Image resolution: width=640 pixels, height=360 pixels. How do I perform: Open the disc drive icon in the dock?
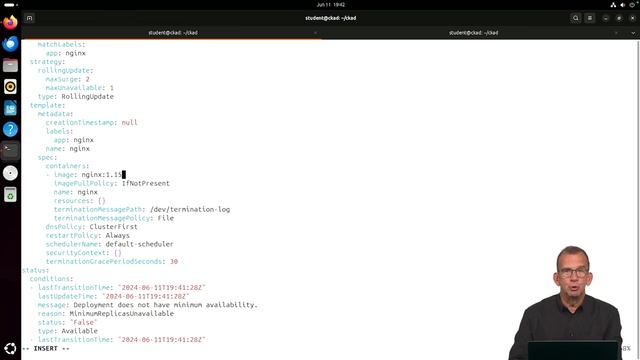10,173
